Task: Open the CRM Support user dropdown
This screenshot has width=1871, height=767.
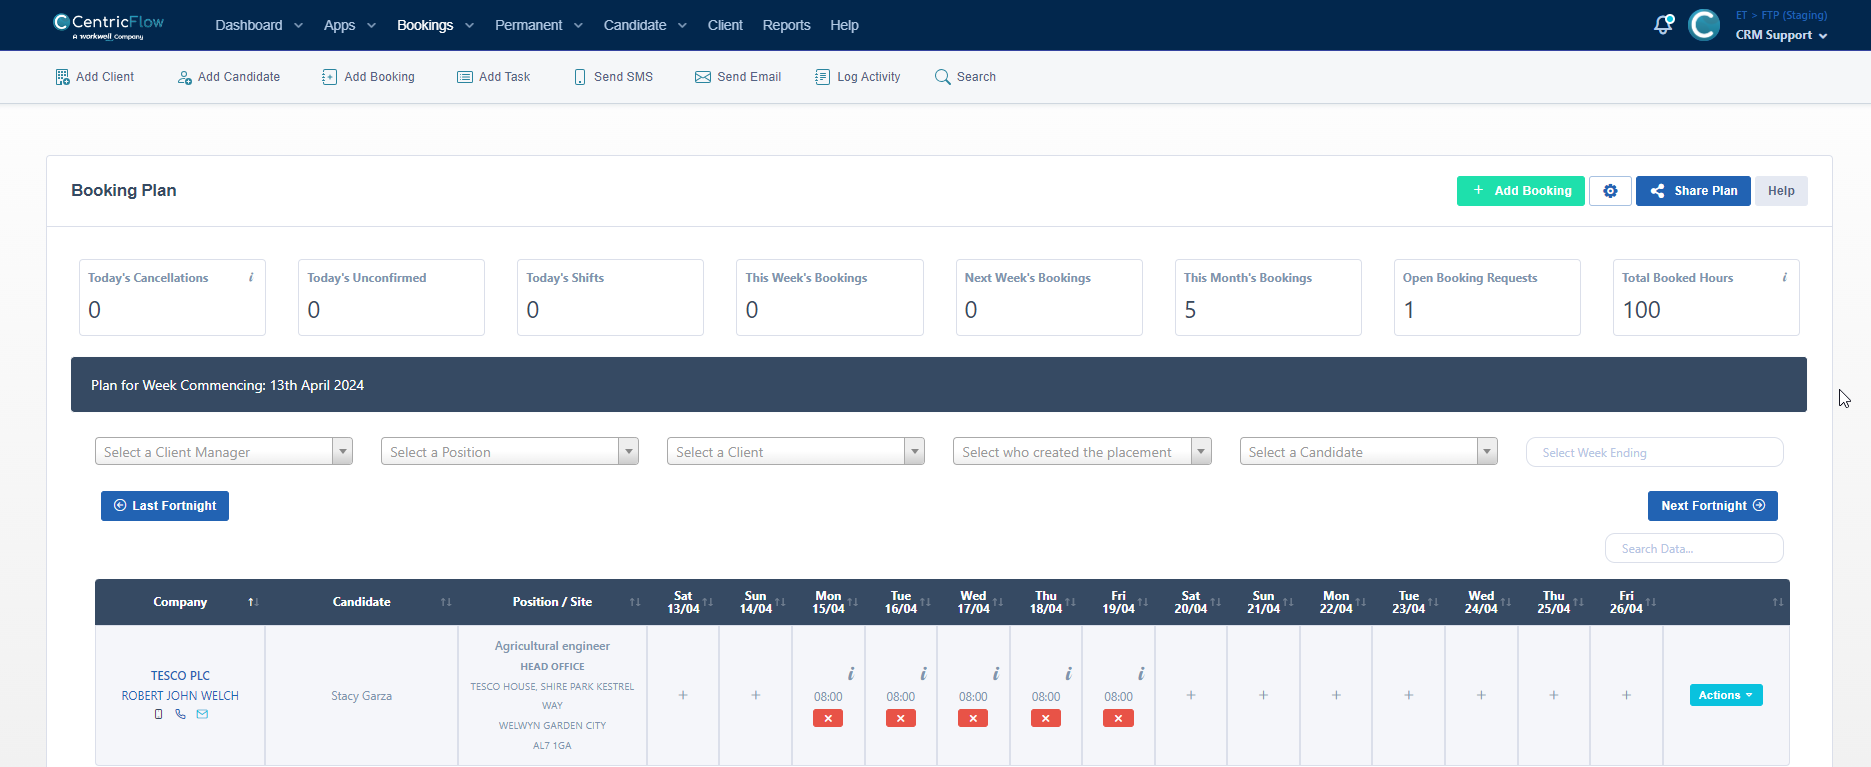Action: [x=1782, y=35]
